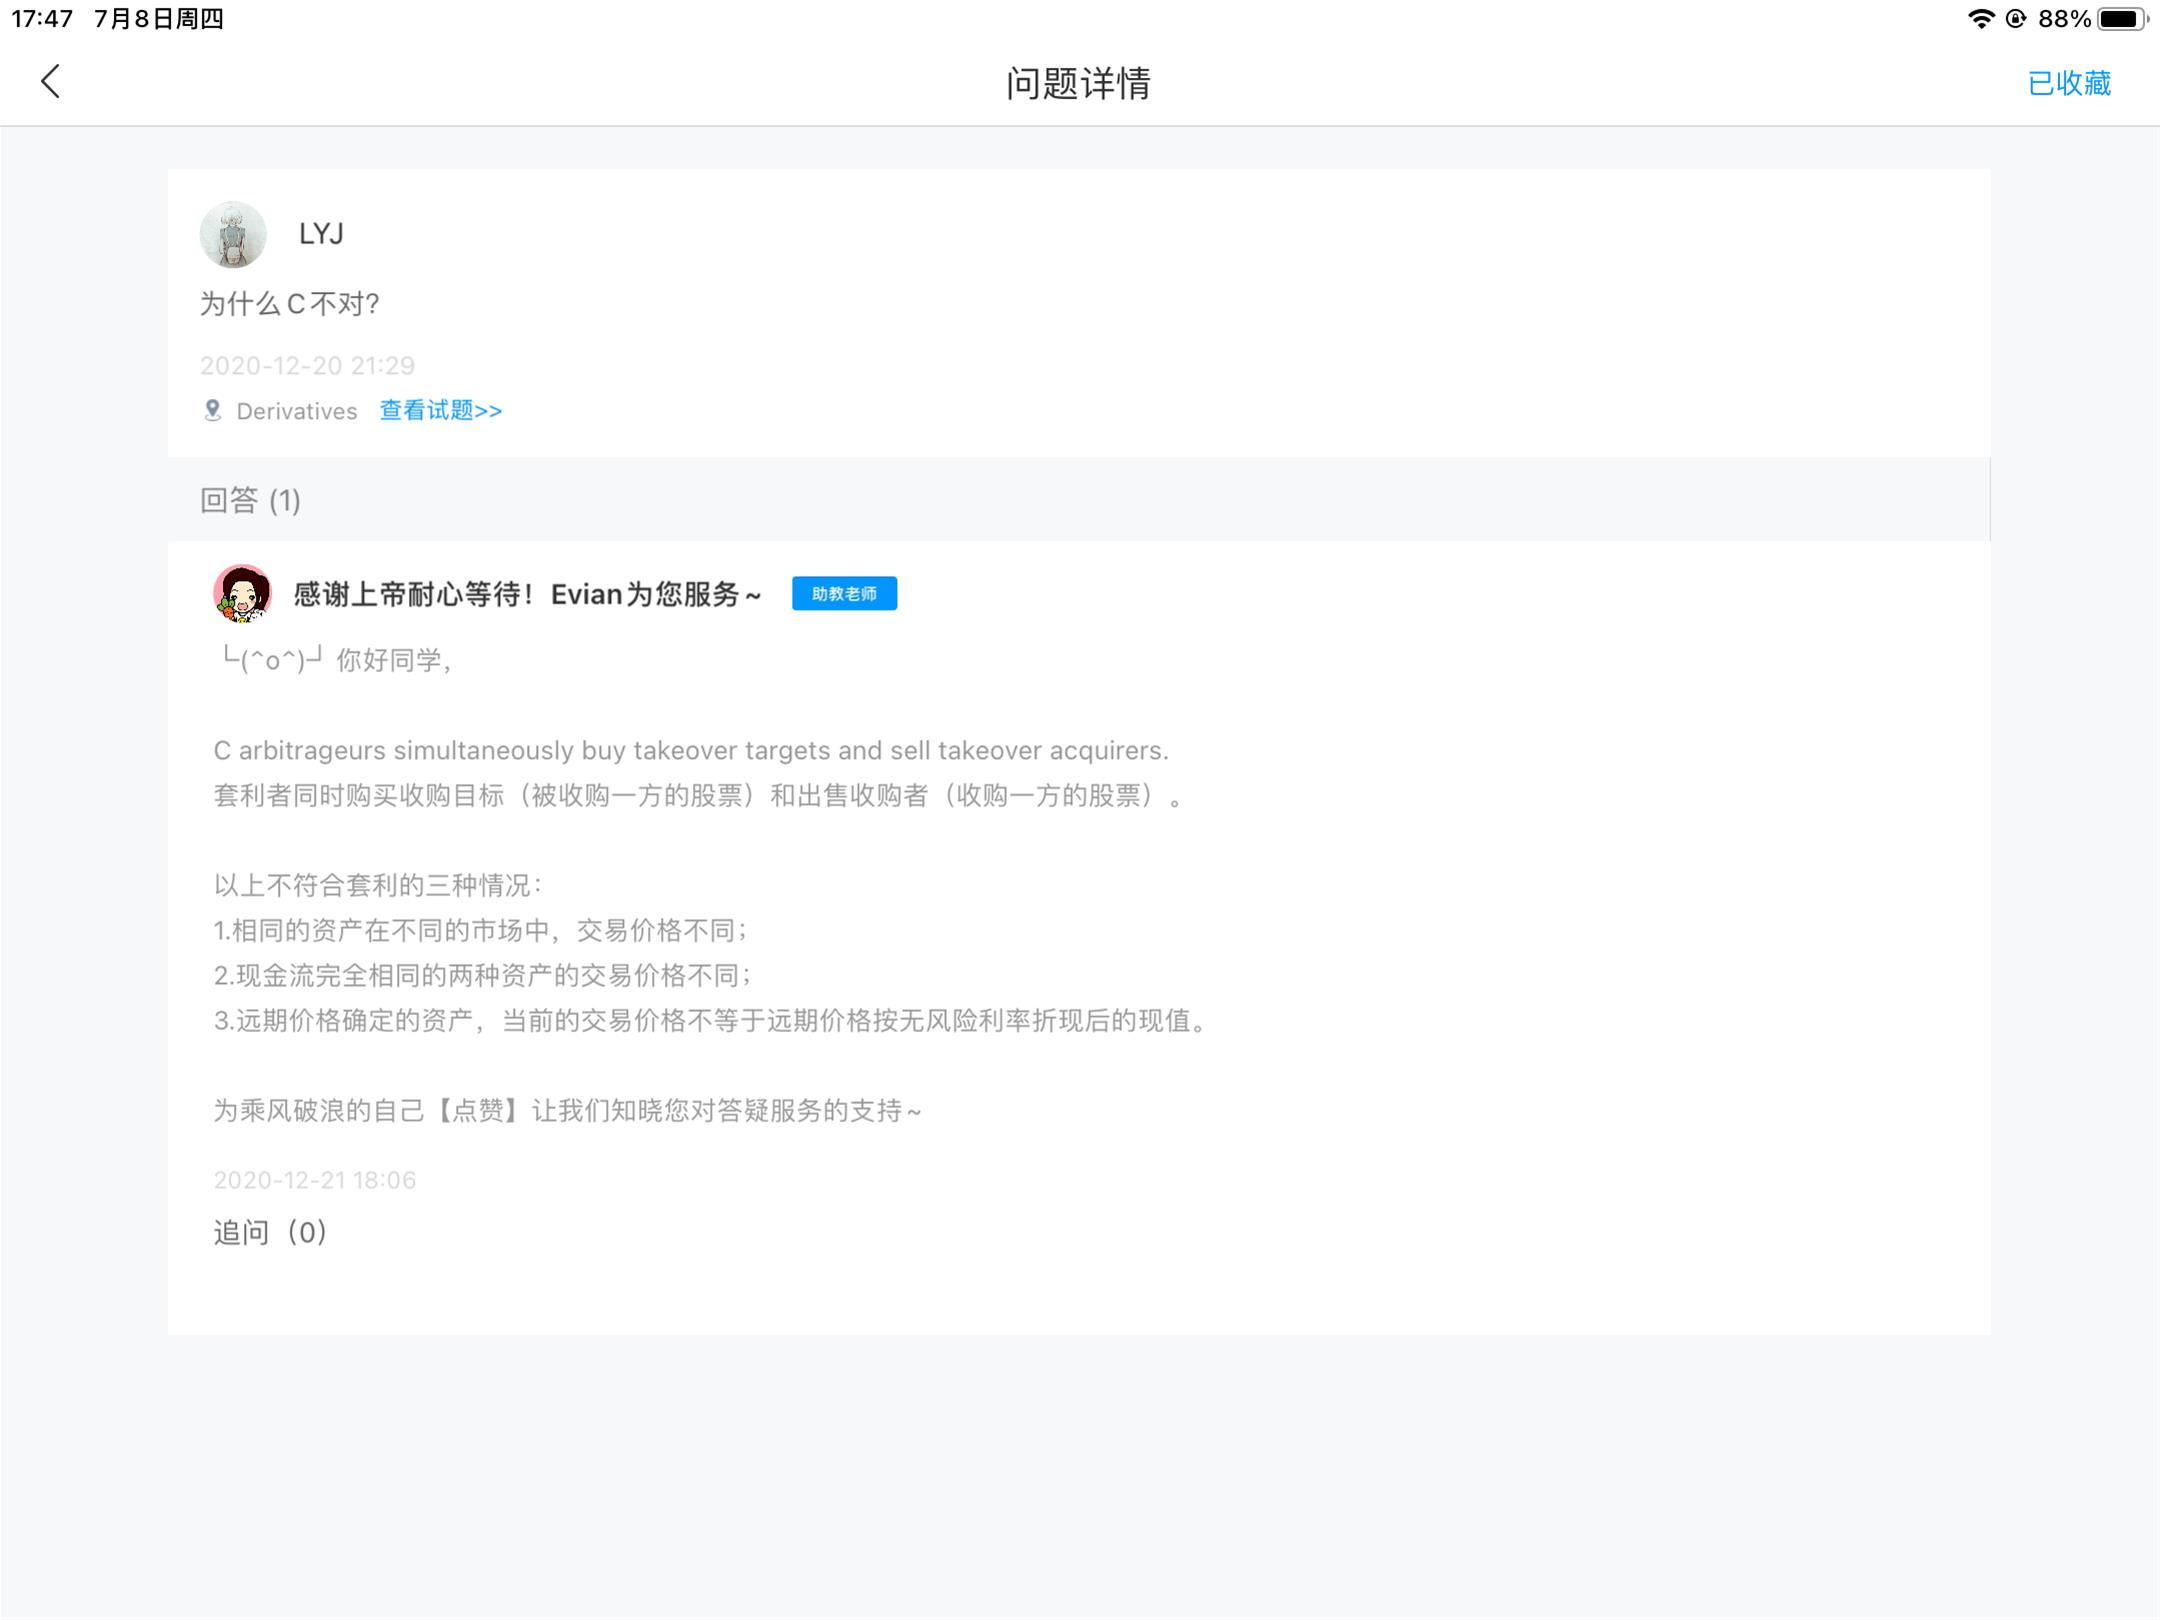2160x1620 pixels.
Task: Tap the Wi-Fi status icon
Action: (1980, 19)
